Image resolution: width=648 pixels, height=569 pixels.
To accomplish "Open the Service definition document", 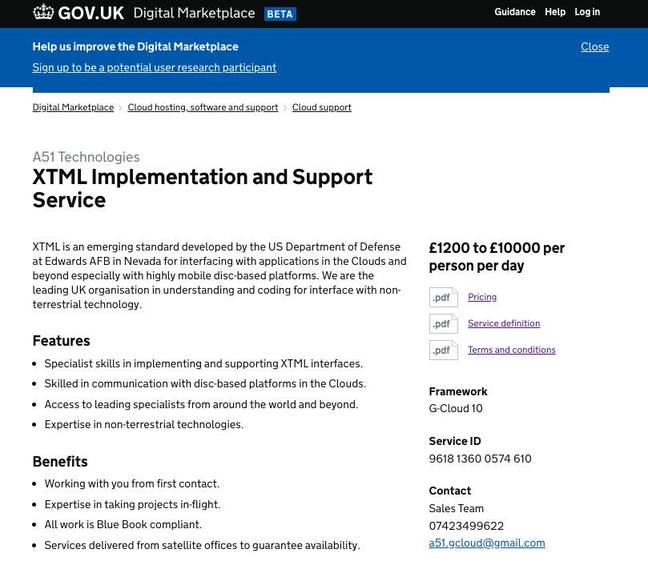I will pos(504,324).
